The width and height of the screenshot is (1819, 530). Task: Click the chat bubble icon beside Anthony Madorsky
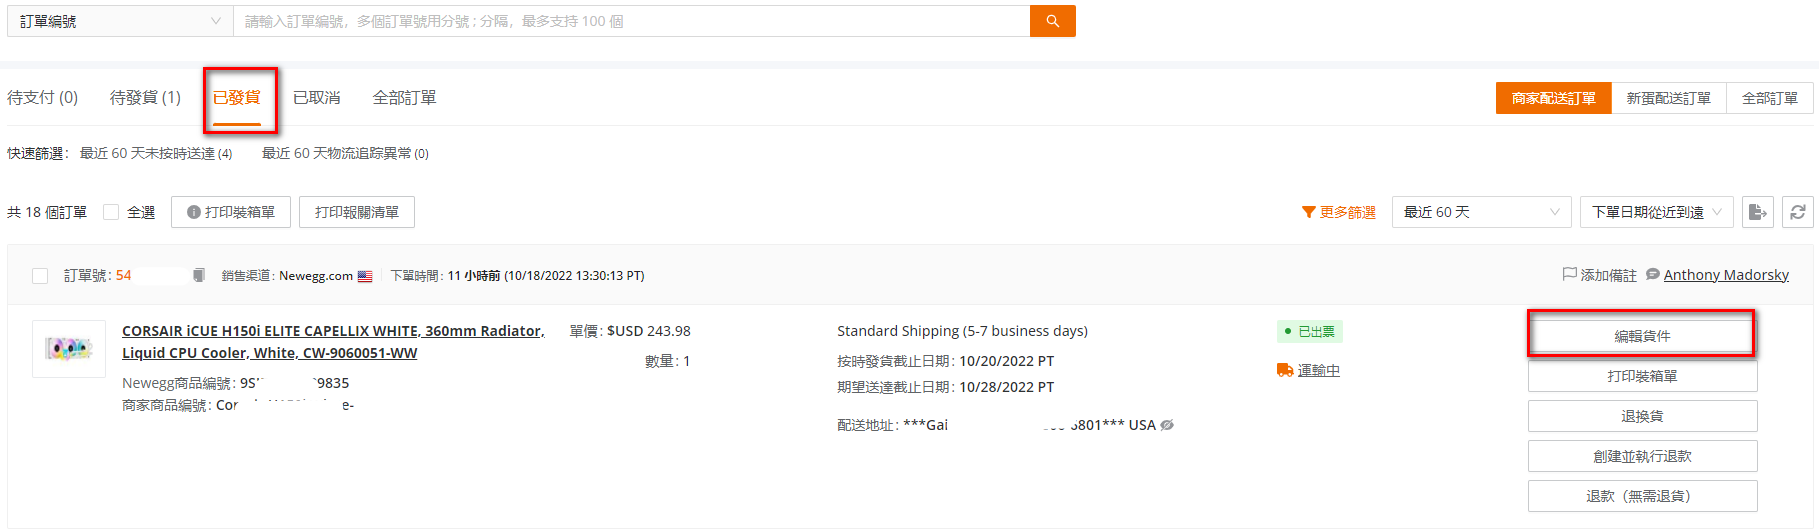tap(1653, 274)
